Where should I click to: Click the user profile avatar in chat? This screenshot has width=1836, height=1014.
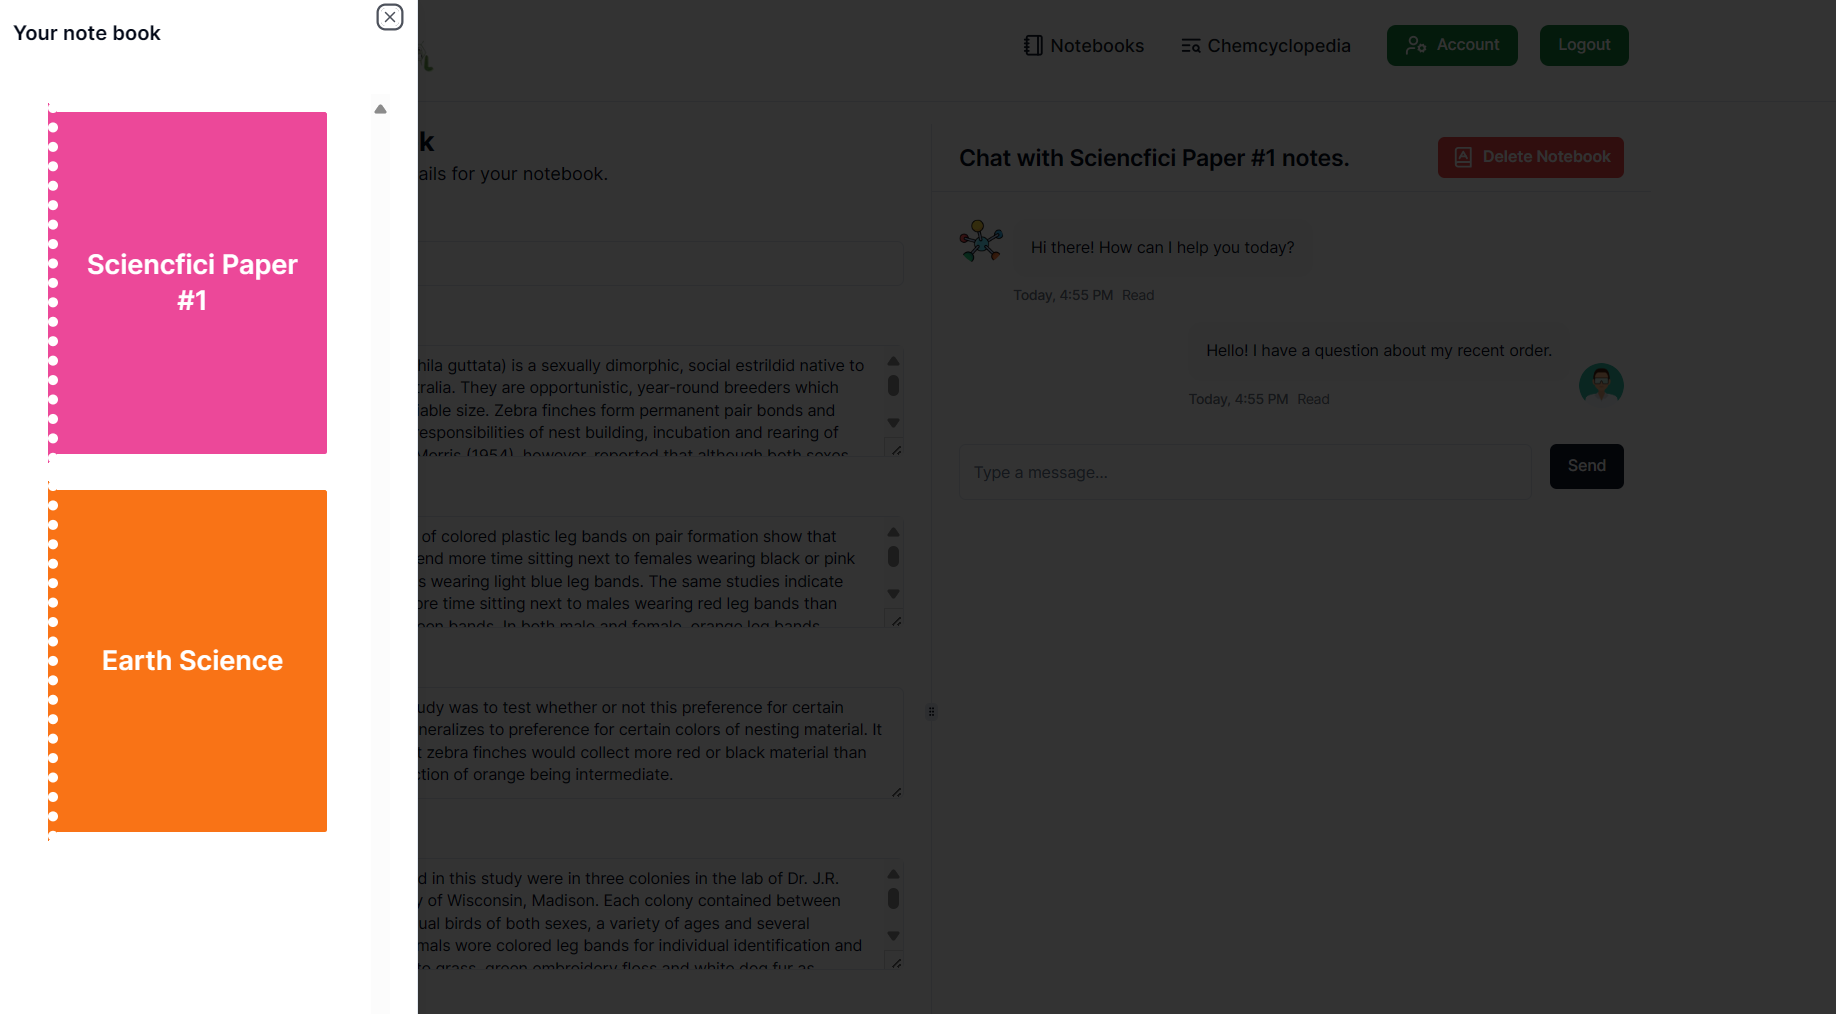pyautogui.click(x=1601, y=384)
